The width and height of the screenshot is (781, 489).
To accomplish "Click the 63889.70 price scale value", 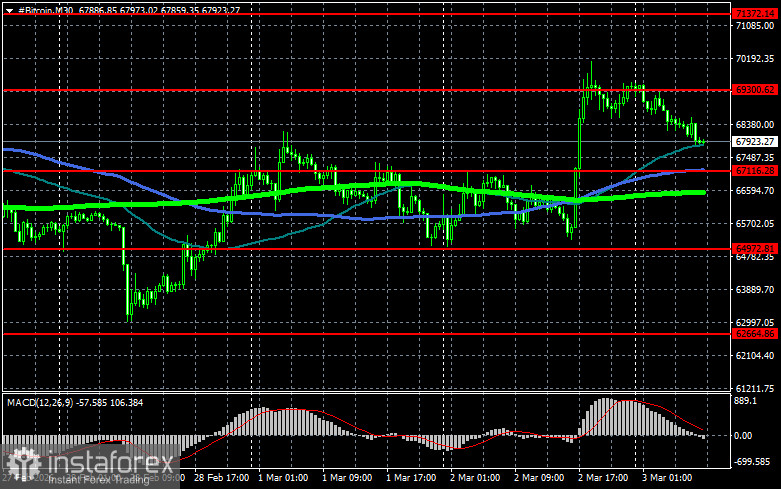I will [x=755, y=289].
